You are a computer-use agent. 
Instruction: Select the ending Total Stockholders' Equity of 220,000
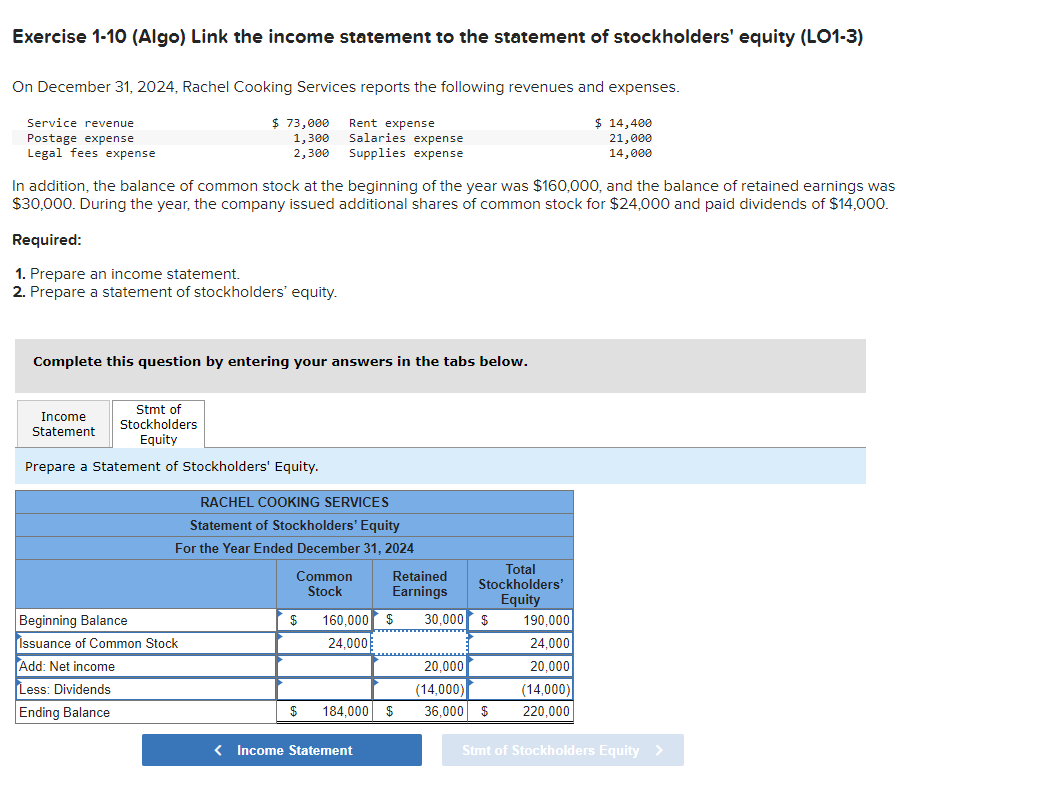pos(521,712)
